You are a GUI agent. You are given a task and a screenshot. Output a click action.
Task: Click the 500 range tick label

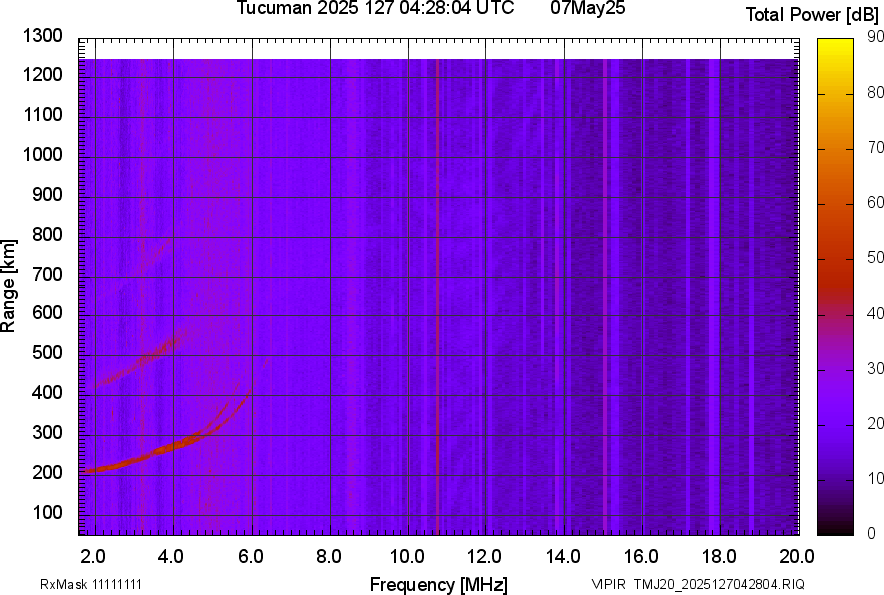(x=47, y=352)
